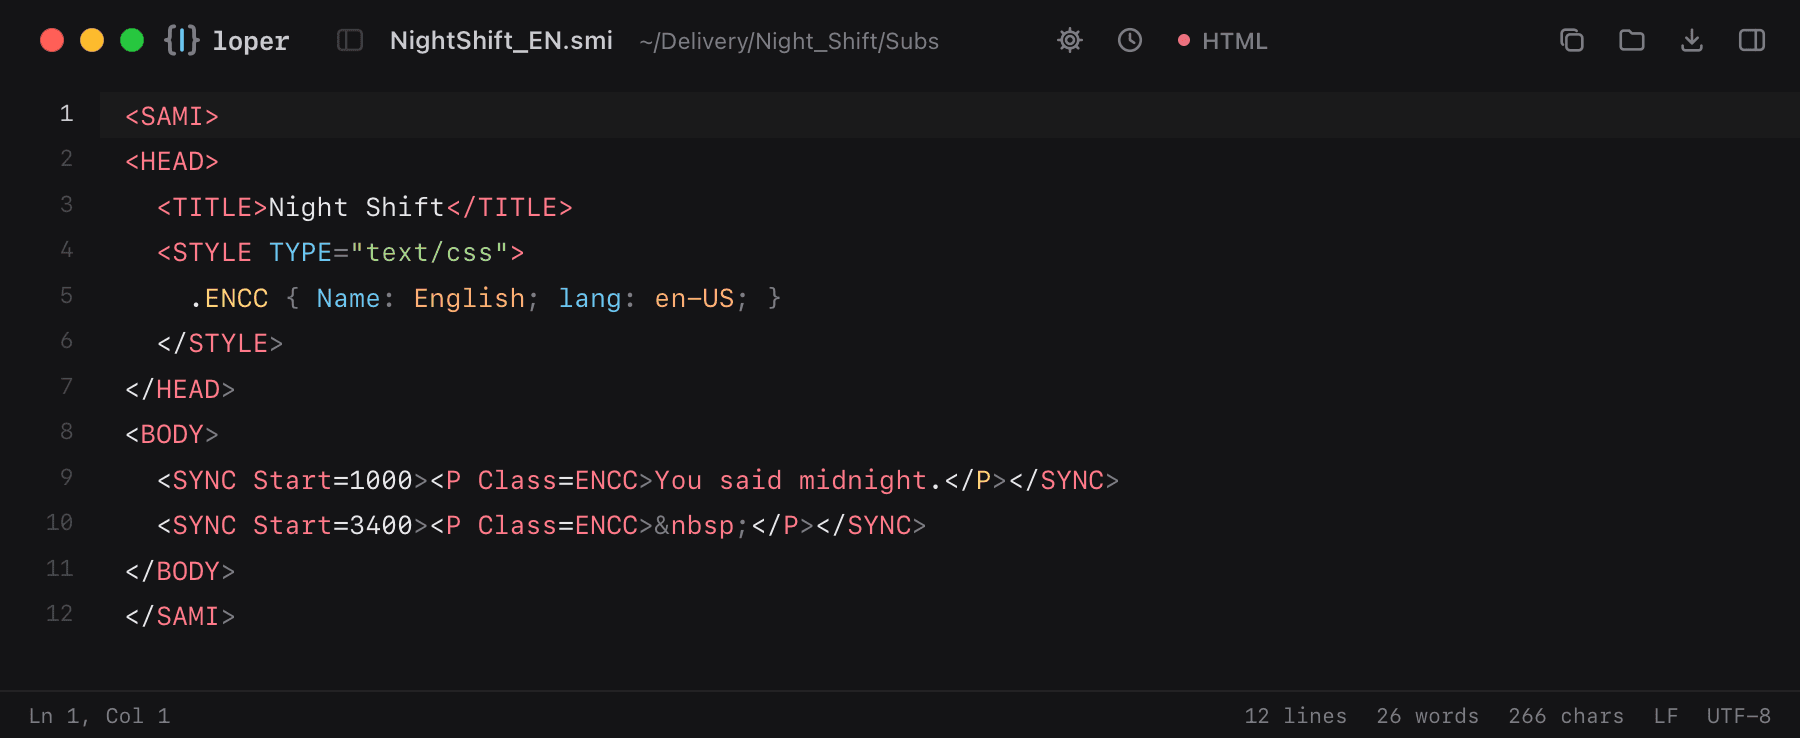The width and height of the screenshot is (1800, 738).
Task: Click the Start=1000 sync attribute
Action: coord(333,481)
